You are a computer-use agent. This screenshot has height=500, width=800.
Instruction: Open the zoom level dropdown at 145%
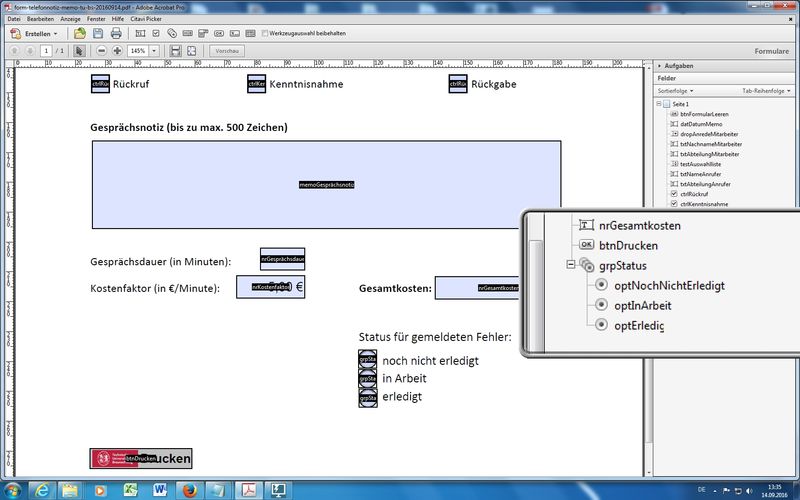160,50
